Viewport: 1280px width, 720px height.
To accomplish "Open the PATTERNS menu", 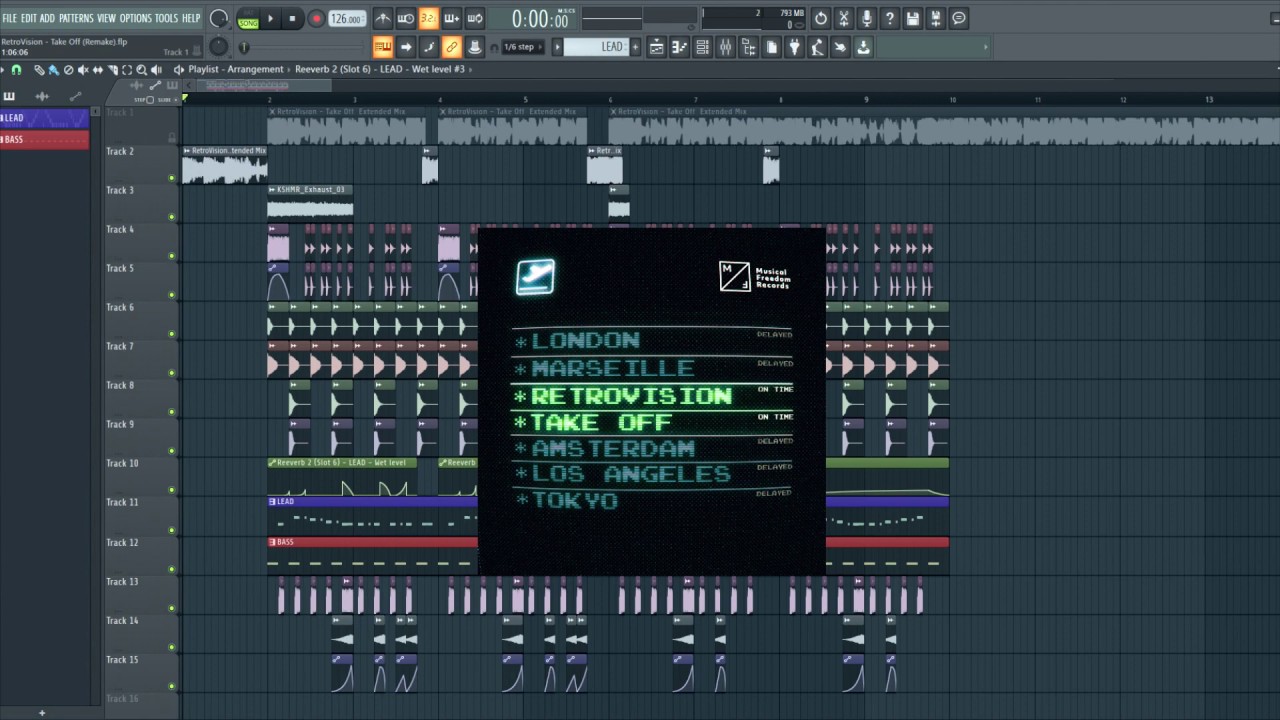I will coord(76,18).
